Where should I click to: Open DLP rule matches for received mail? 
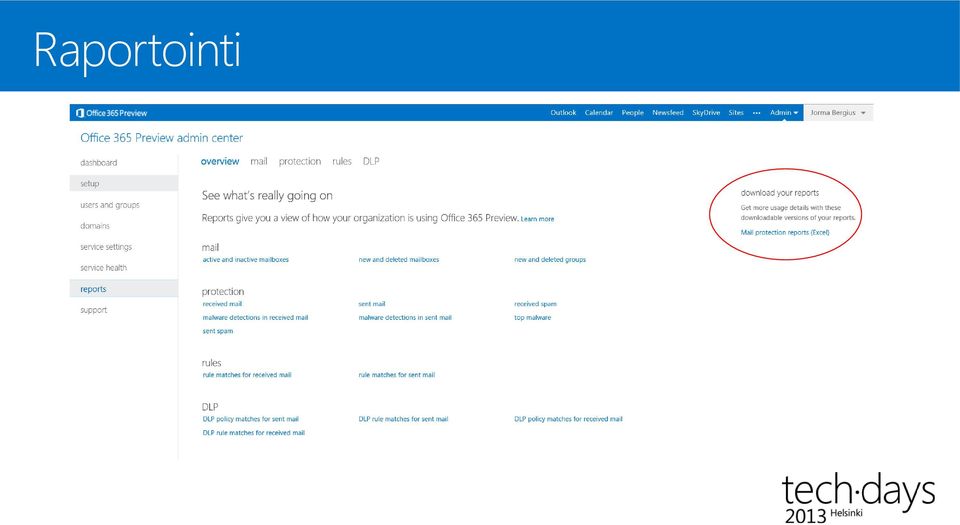[253, 433]
